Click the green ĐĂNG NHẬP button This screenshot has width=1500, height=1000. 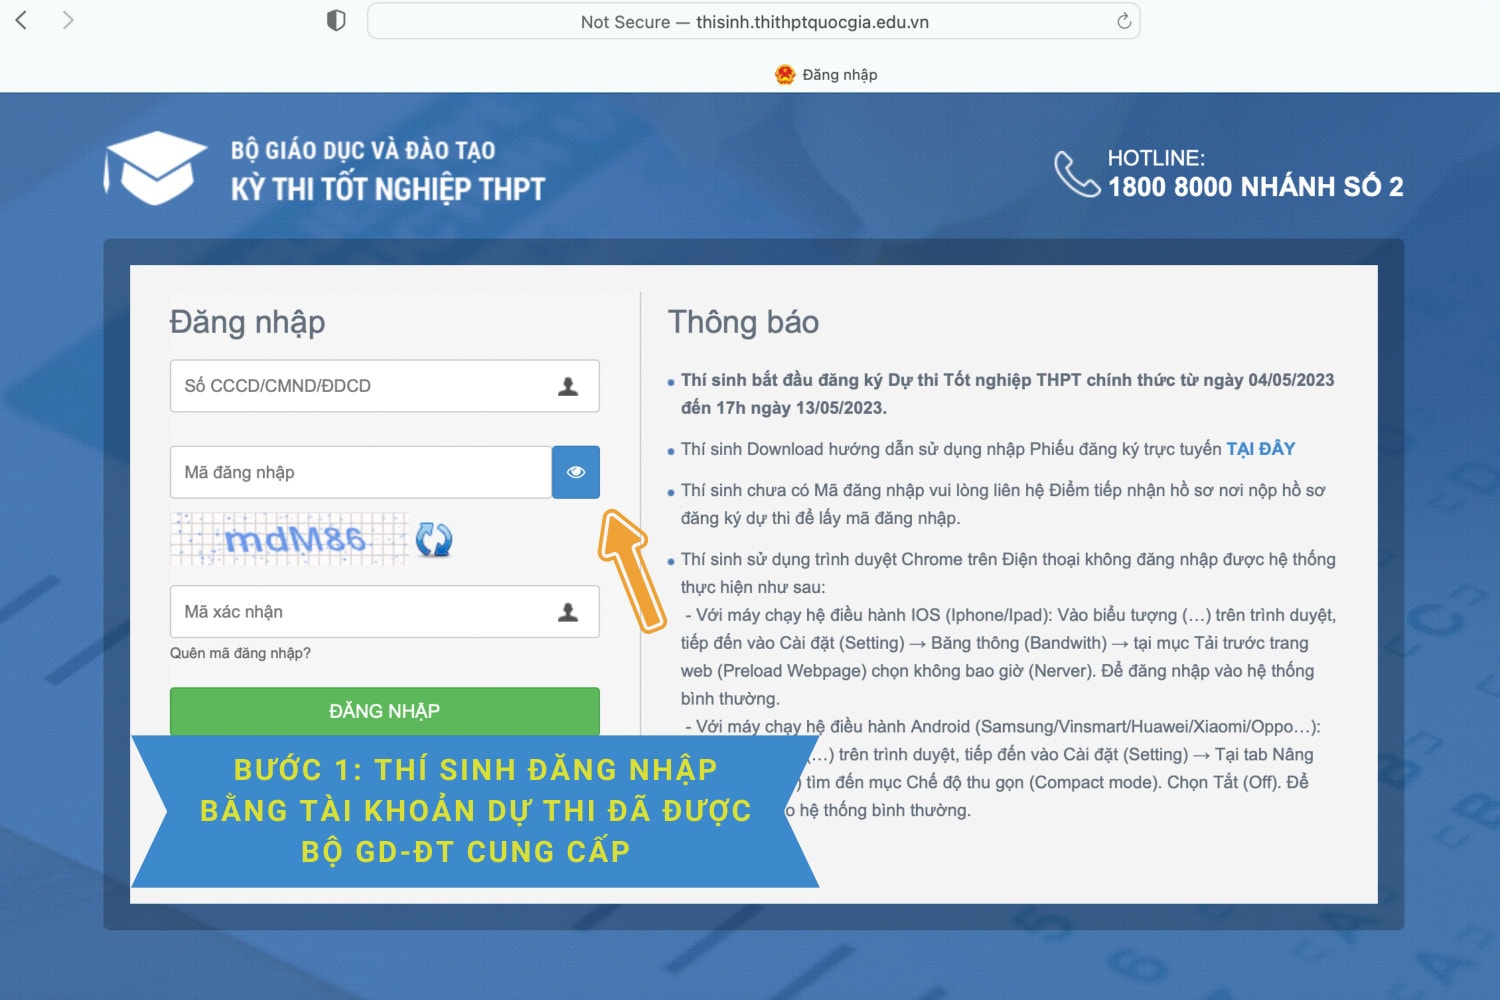385,711
